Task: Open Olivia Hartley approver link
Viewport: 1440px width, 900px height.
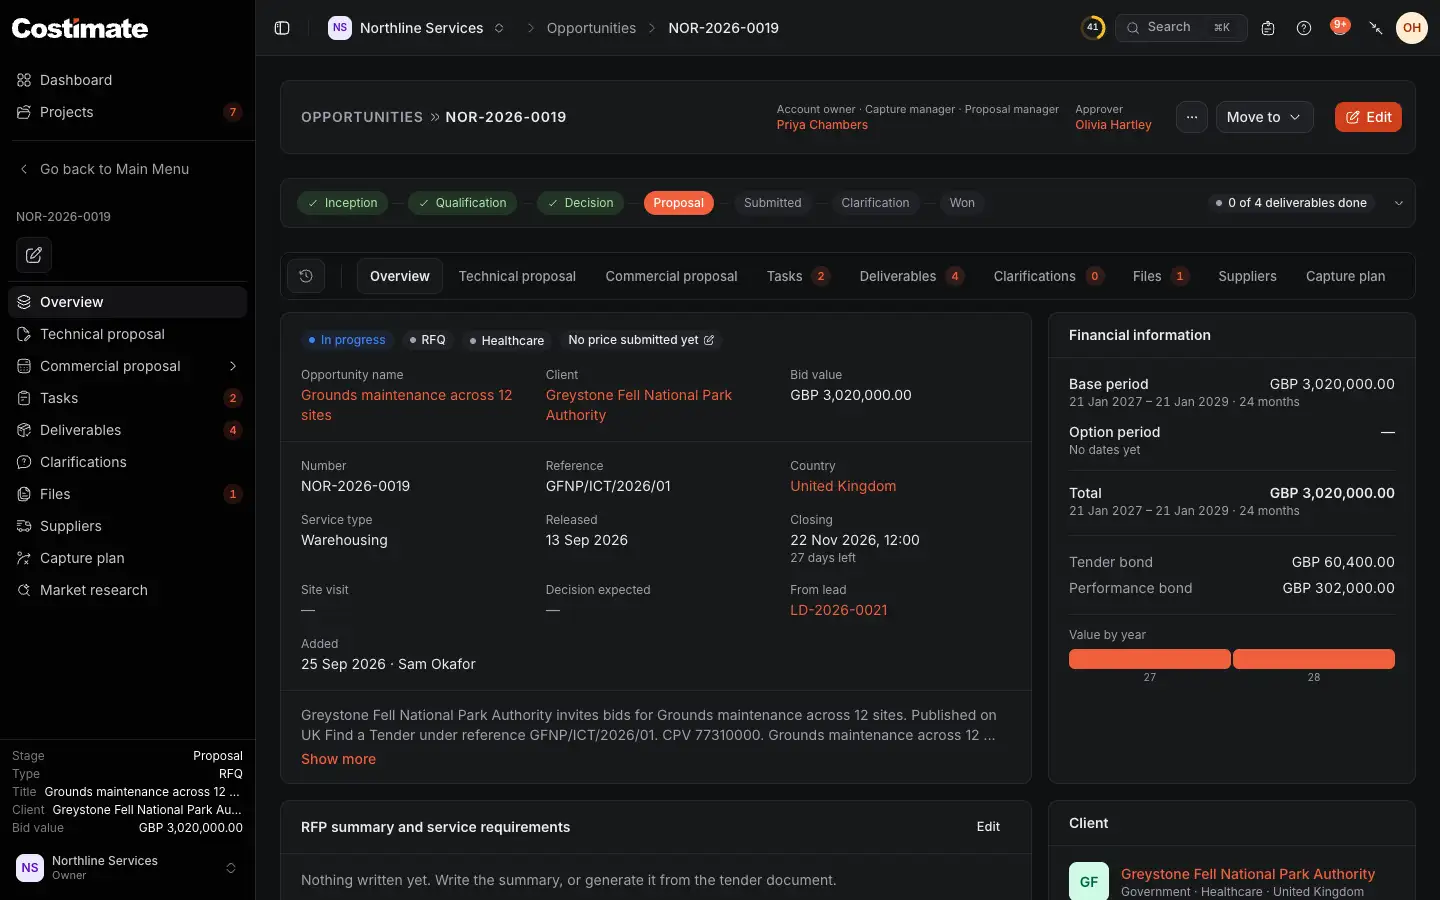Action: (x=1113, y=125)
